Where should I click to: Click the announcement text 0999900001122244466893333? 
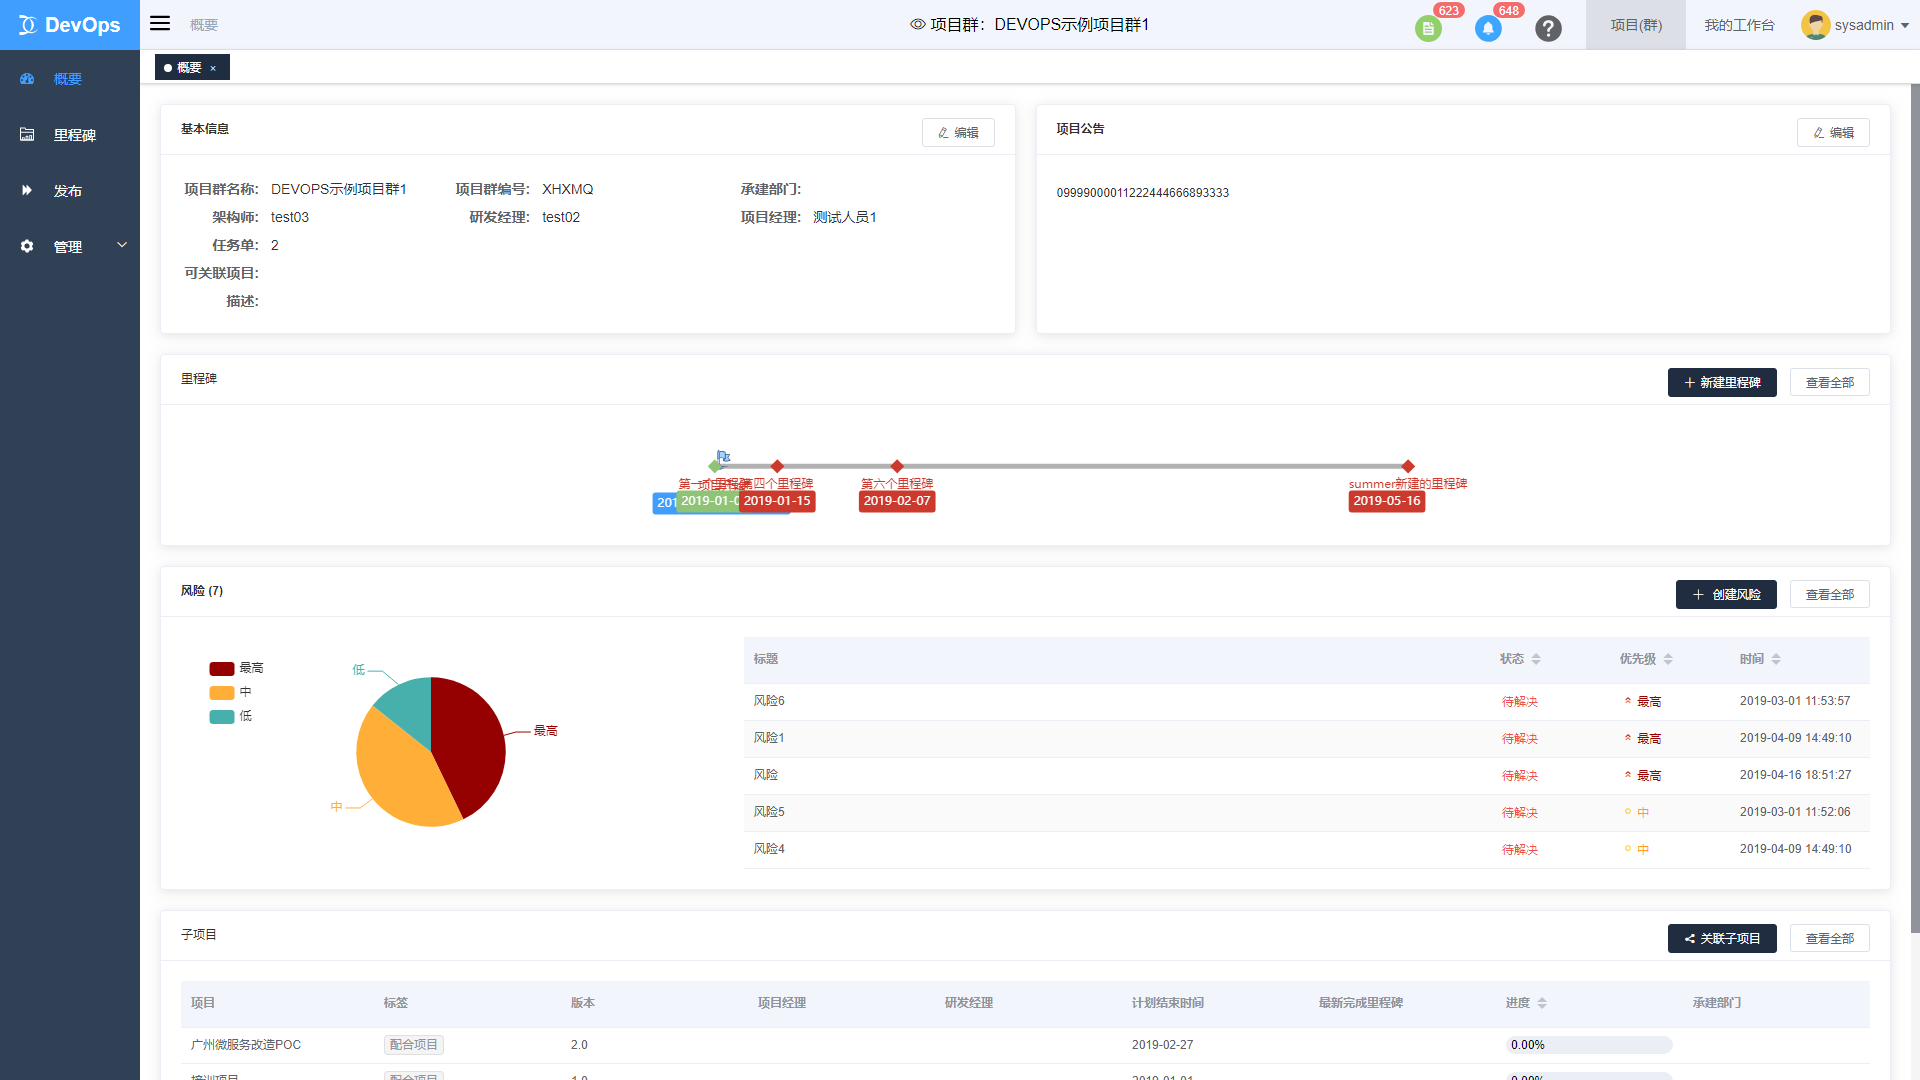1143,193
